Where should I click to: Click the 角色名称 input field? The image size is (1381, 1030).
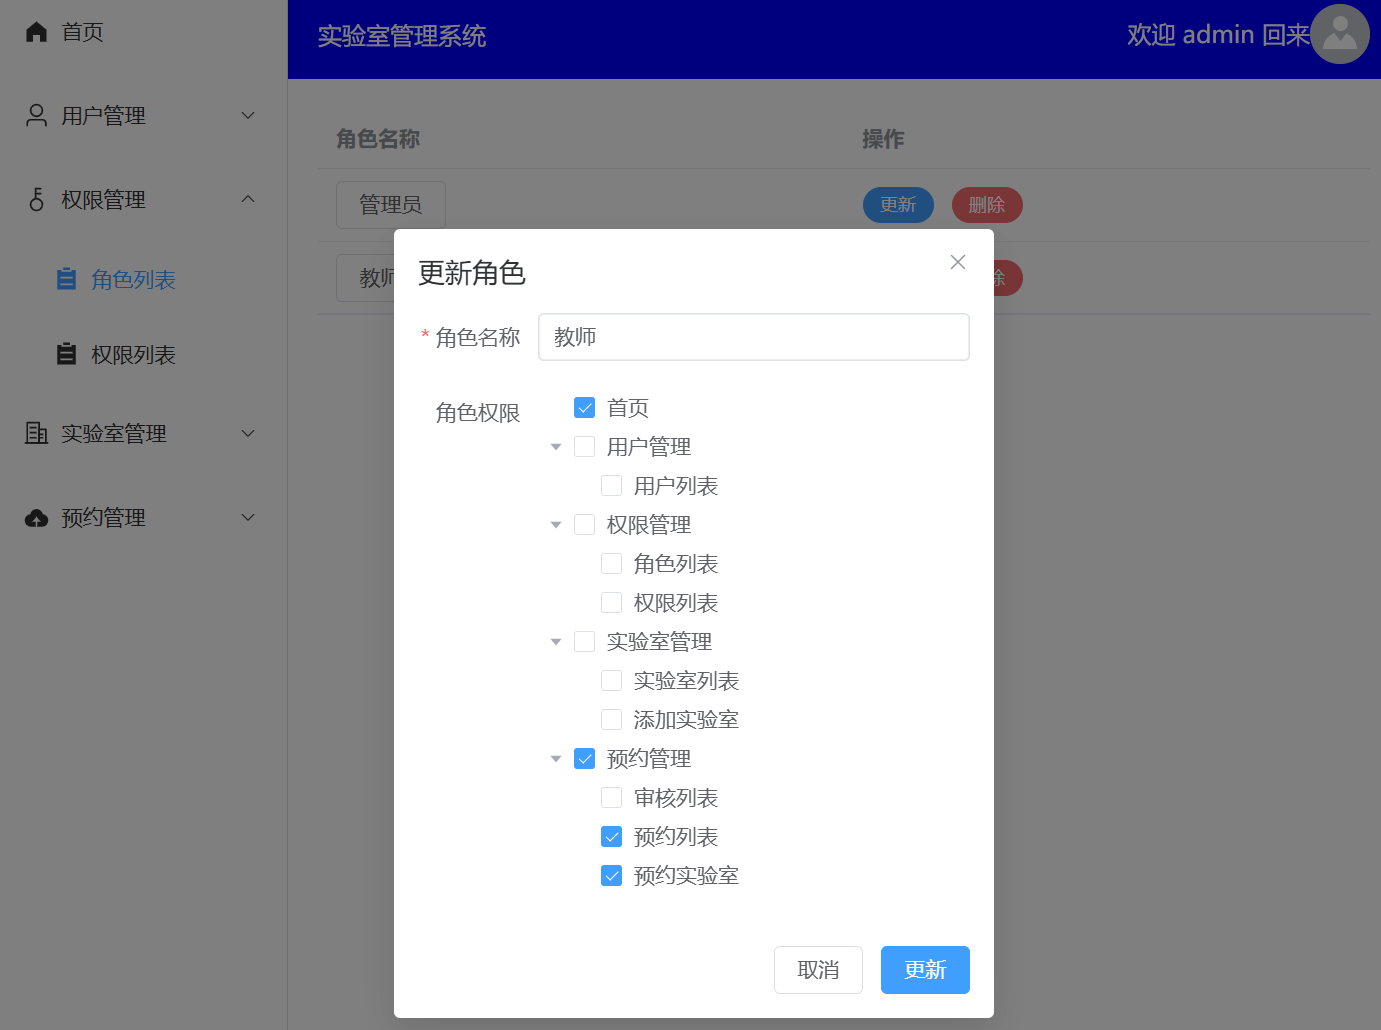coord(753,337)
